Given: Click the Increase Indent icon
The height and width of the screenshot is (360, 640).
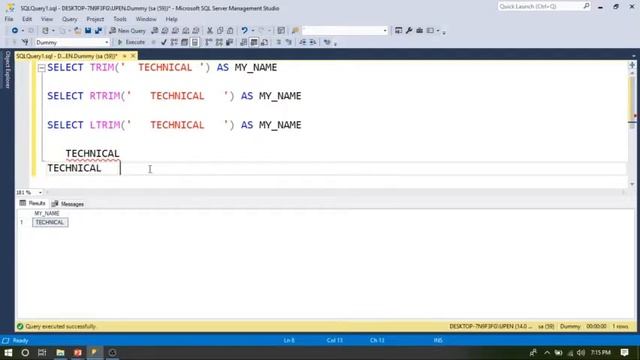Looking at the screenshot, I should [x=313, y=42].
